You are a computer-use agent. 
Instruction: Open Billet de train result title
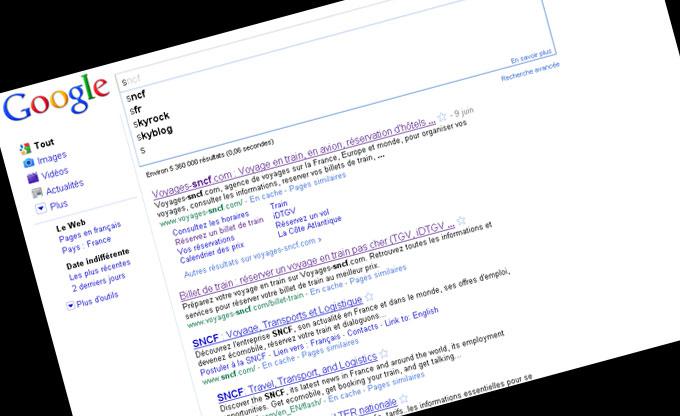pyautogui.click(x=317, y=262)
